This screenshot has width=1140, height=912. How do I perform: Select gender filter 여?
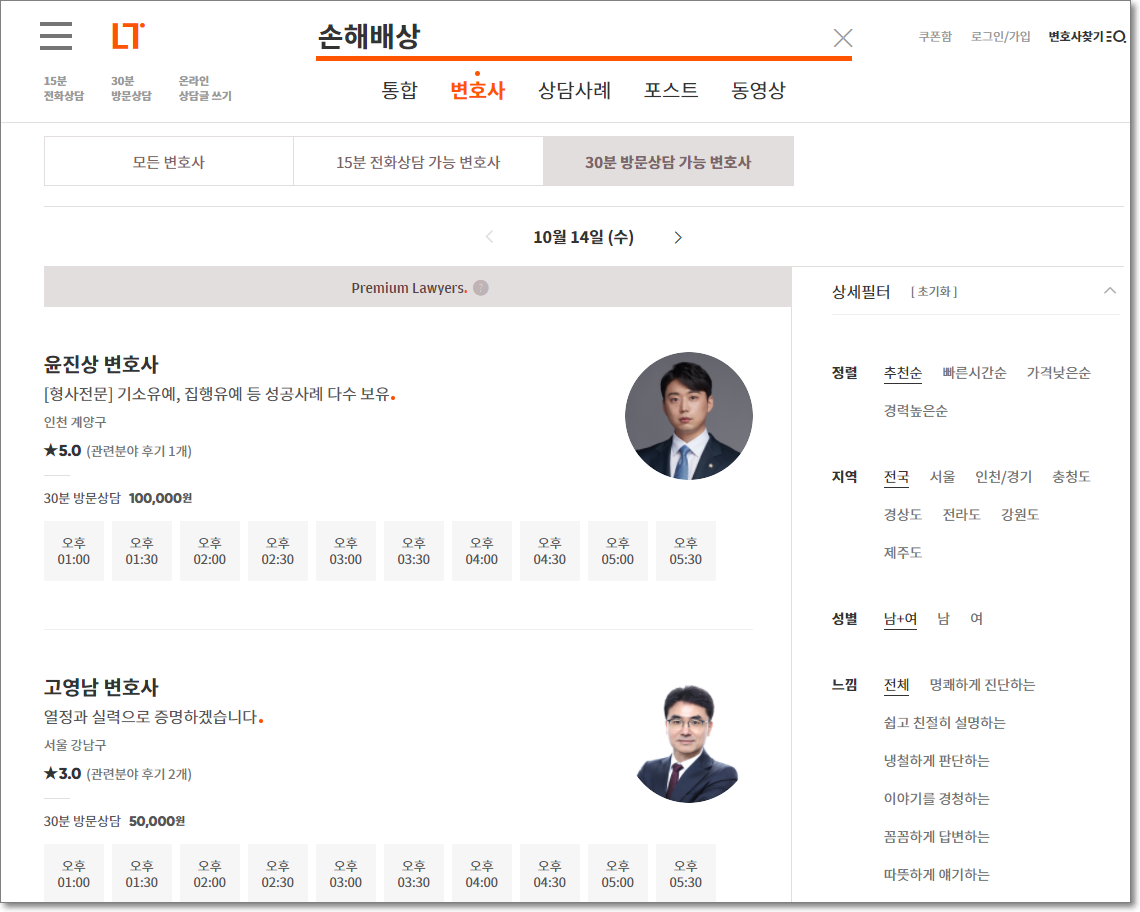coord(976,619)
